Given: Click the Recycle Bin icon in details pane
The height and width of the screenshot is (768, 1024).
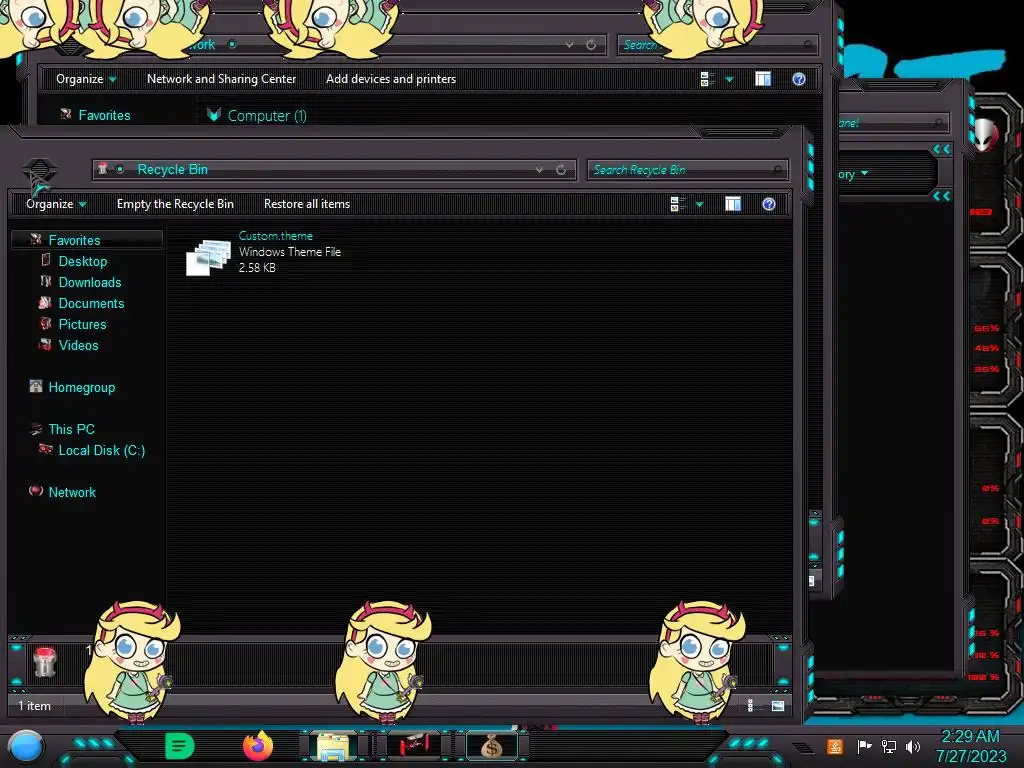Looking at the screenshot, I should [x=45, y=662].
